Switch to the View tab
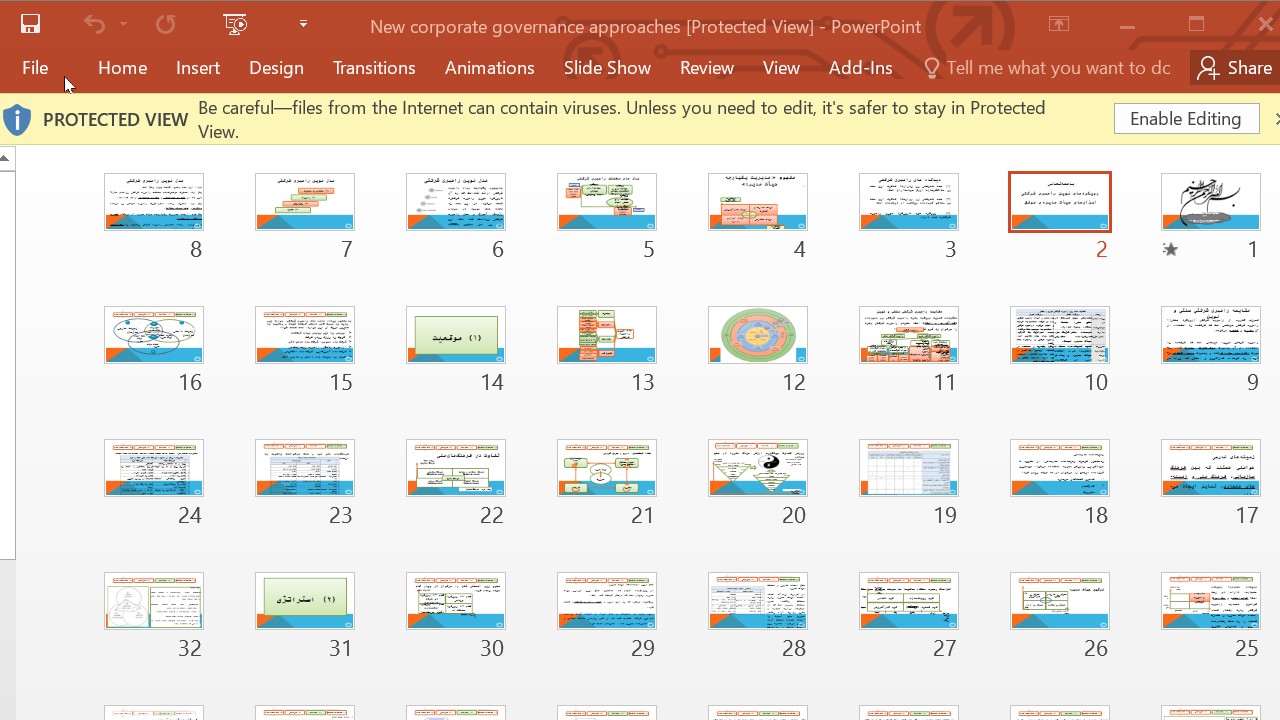This screenshot has height=720, width=1280. point(781,68)
